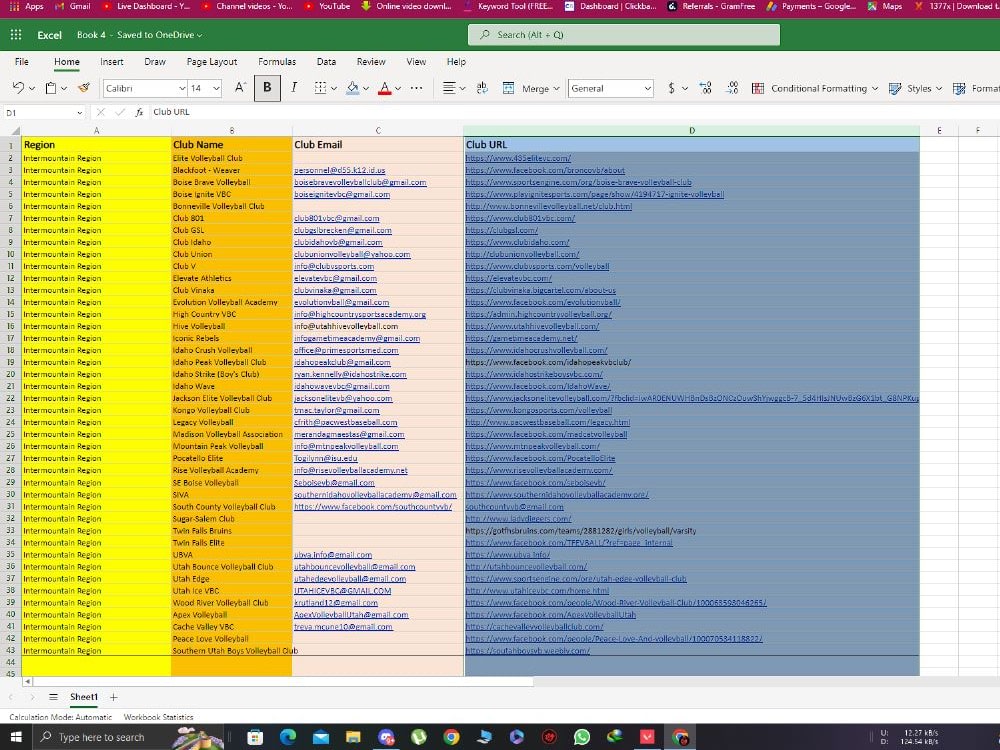Add a new sheet with plus
The width and height of the screenshot is (1000, 750).
tap(114, 697)
